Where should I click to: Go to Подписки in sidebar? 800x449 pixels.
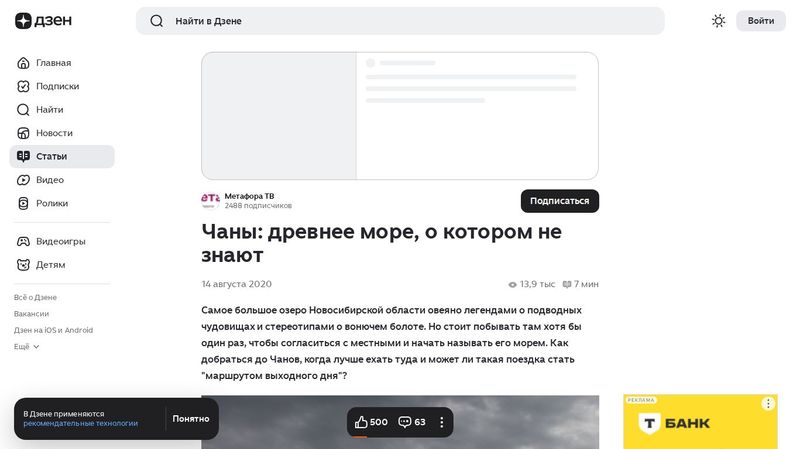[x=57, y=86]
